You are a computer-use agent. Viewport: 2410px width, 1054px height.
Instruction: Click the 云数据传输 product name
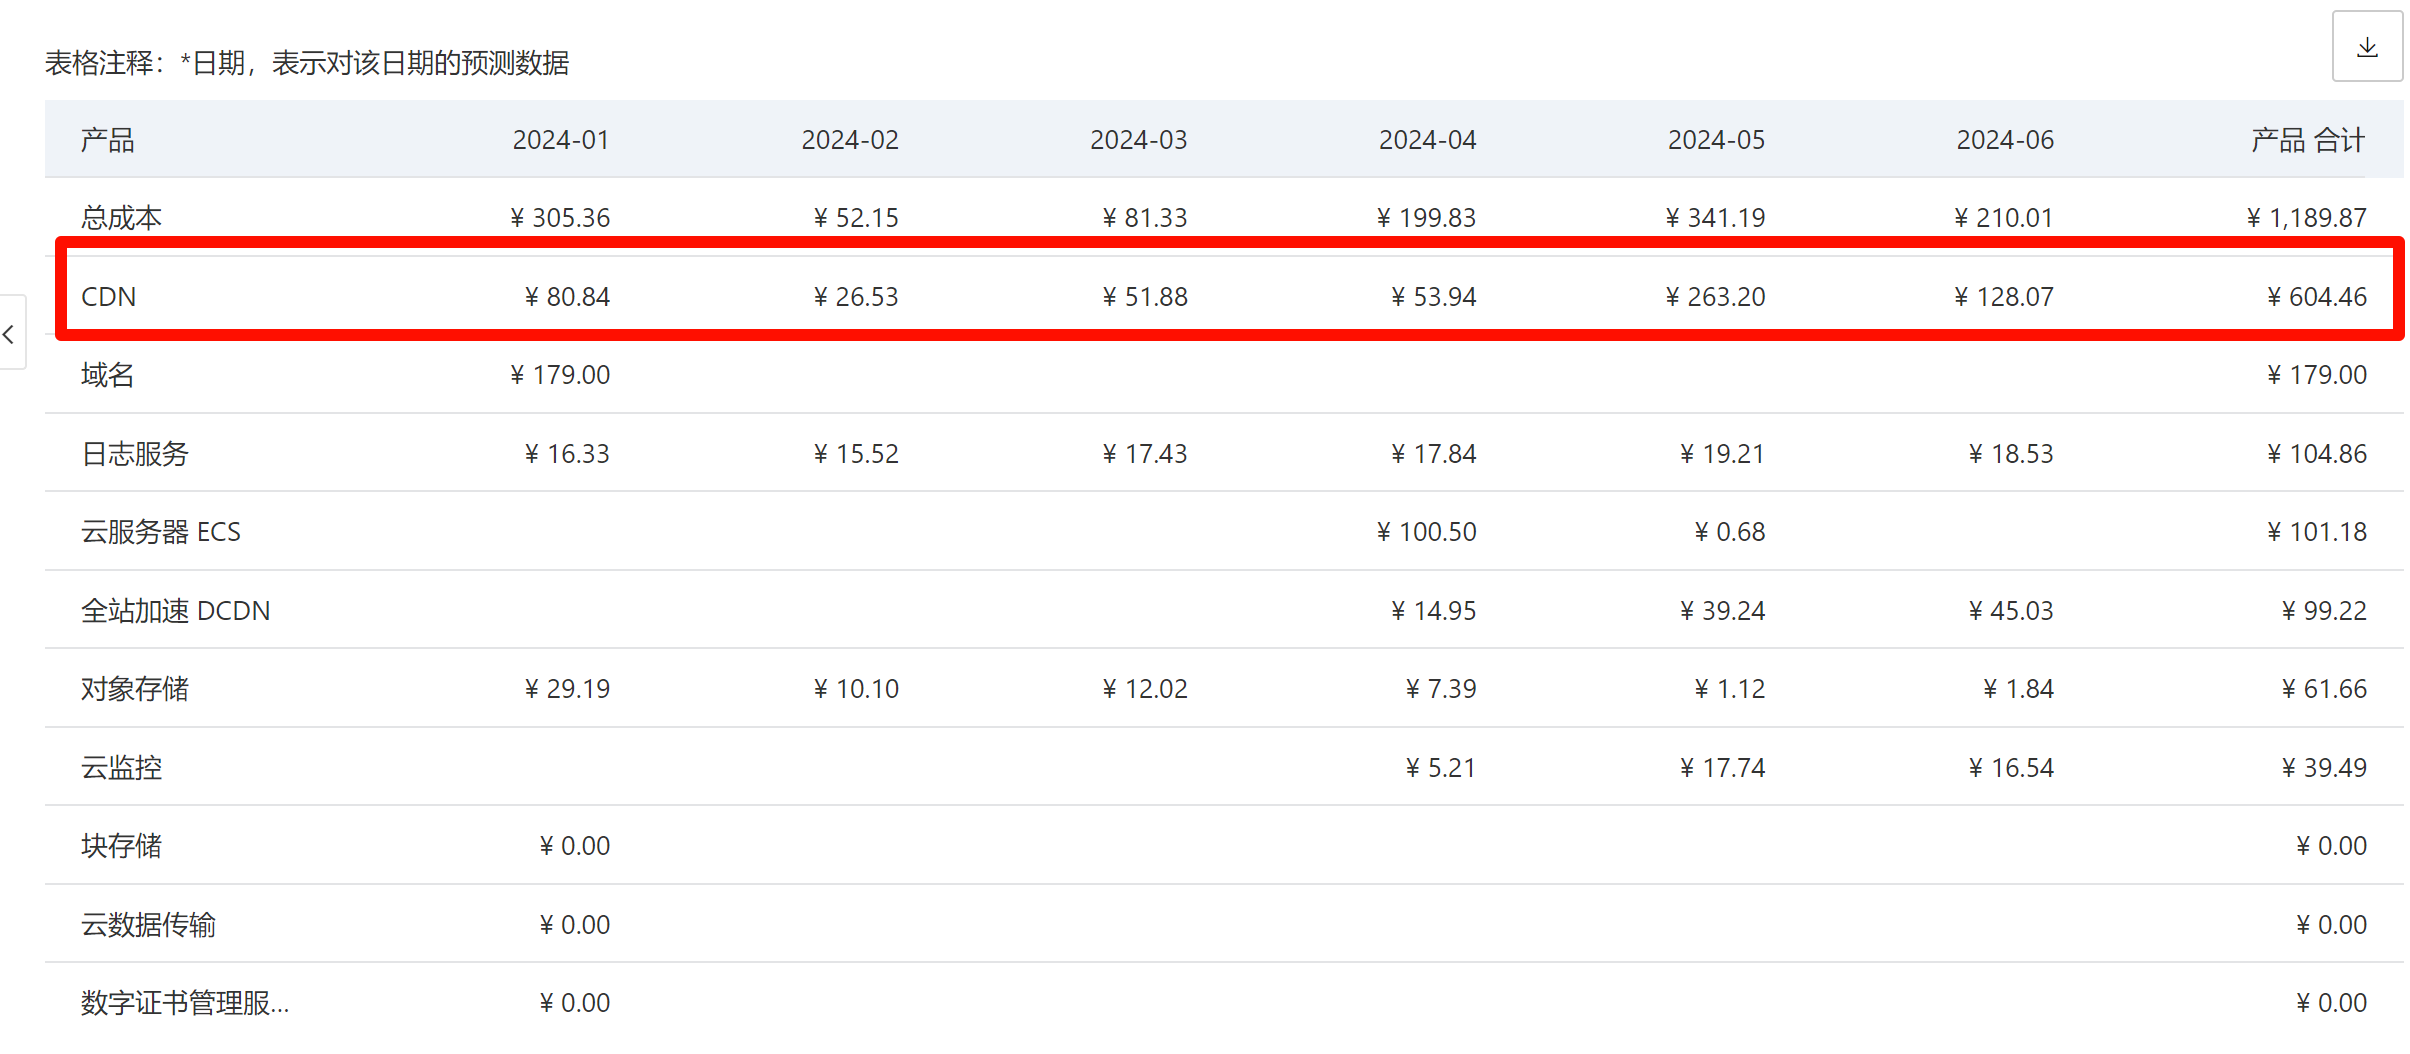(148, 925)
